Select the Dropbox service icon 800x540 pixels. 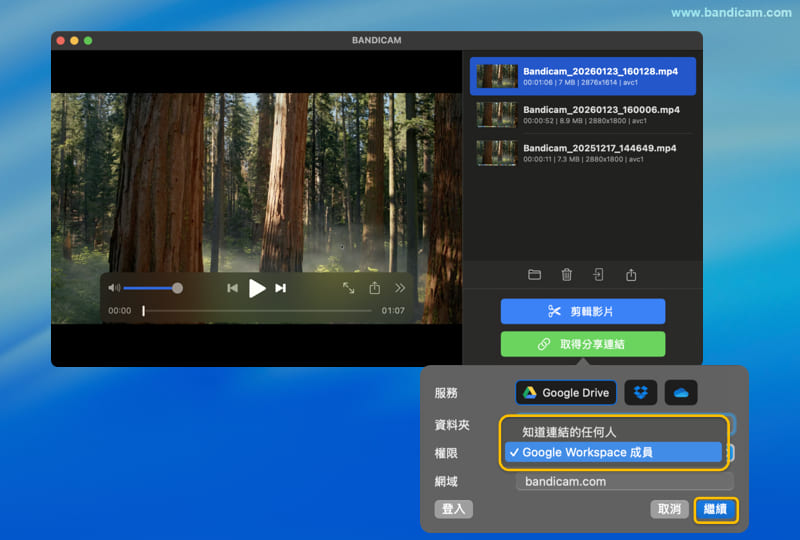tap(641, 393)
